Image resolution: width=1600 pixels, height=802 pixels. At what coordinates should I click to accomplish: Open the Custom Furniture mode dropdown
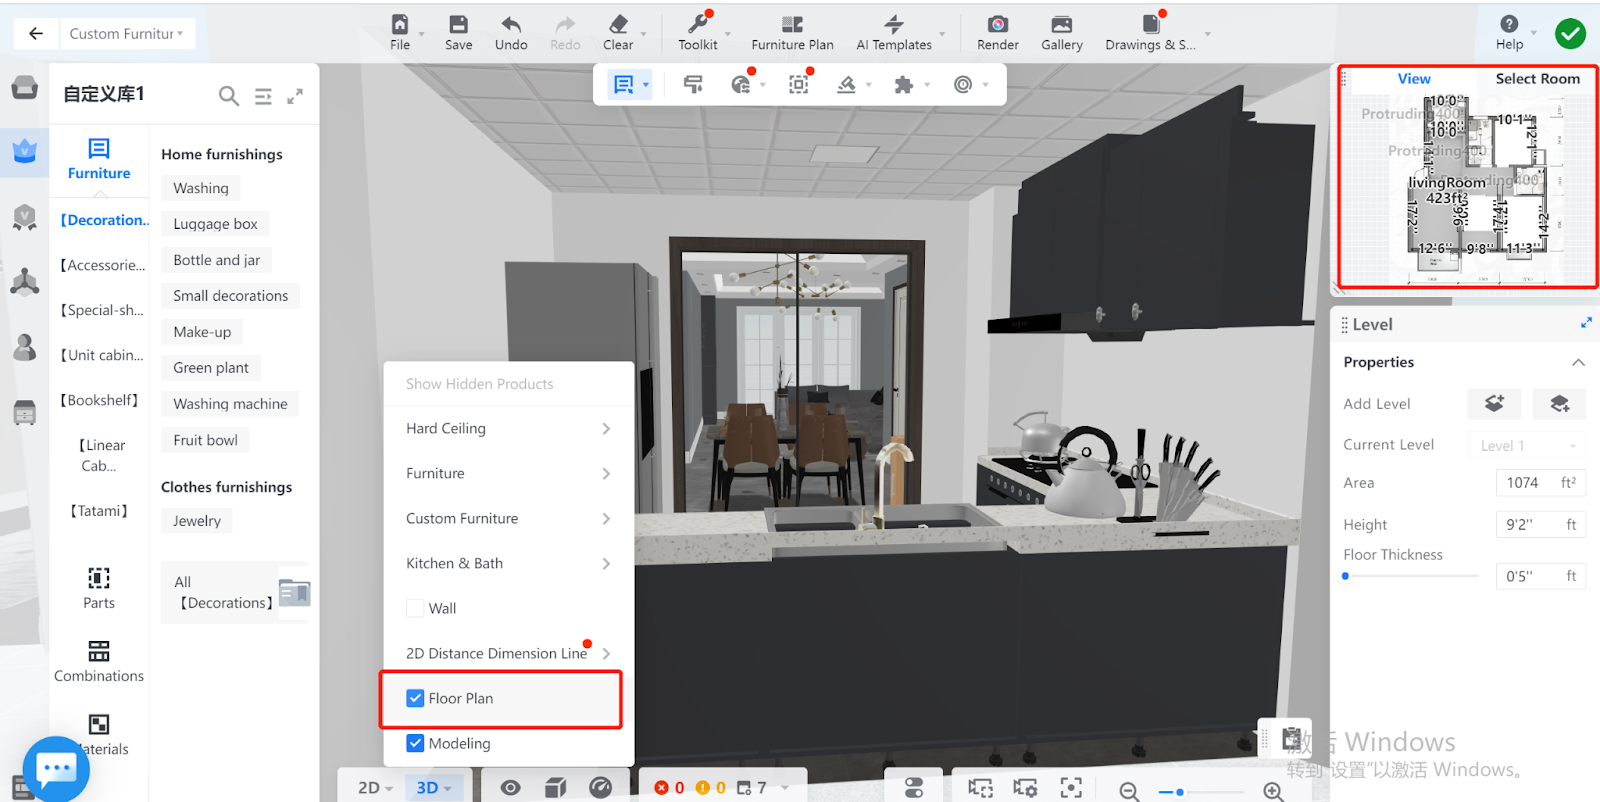click(x=126, y=33)
